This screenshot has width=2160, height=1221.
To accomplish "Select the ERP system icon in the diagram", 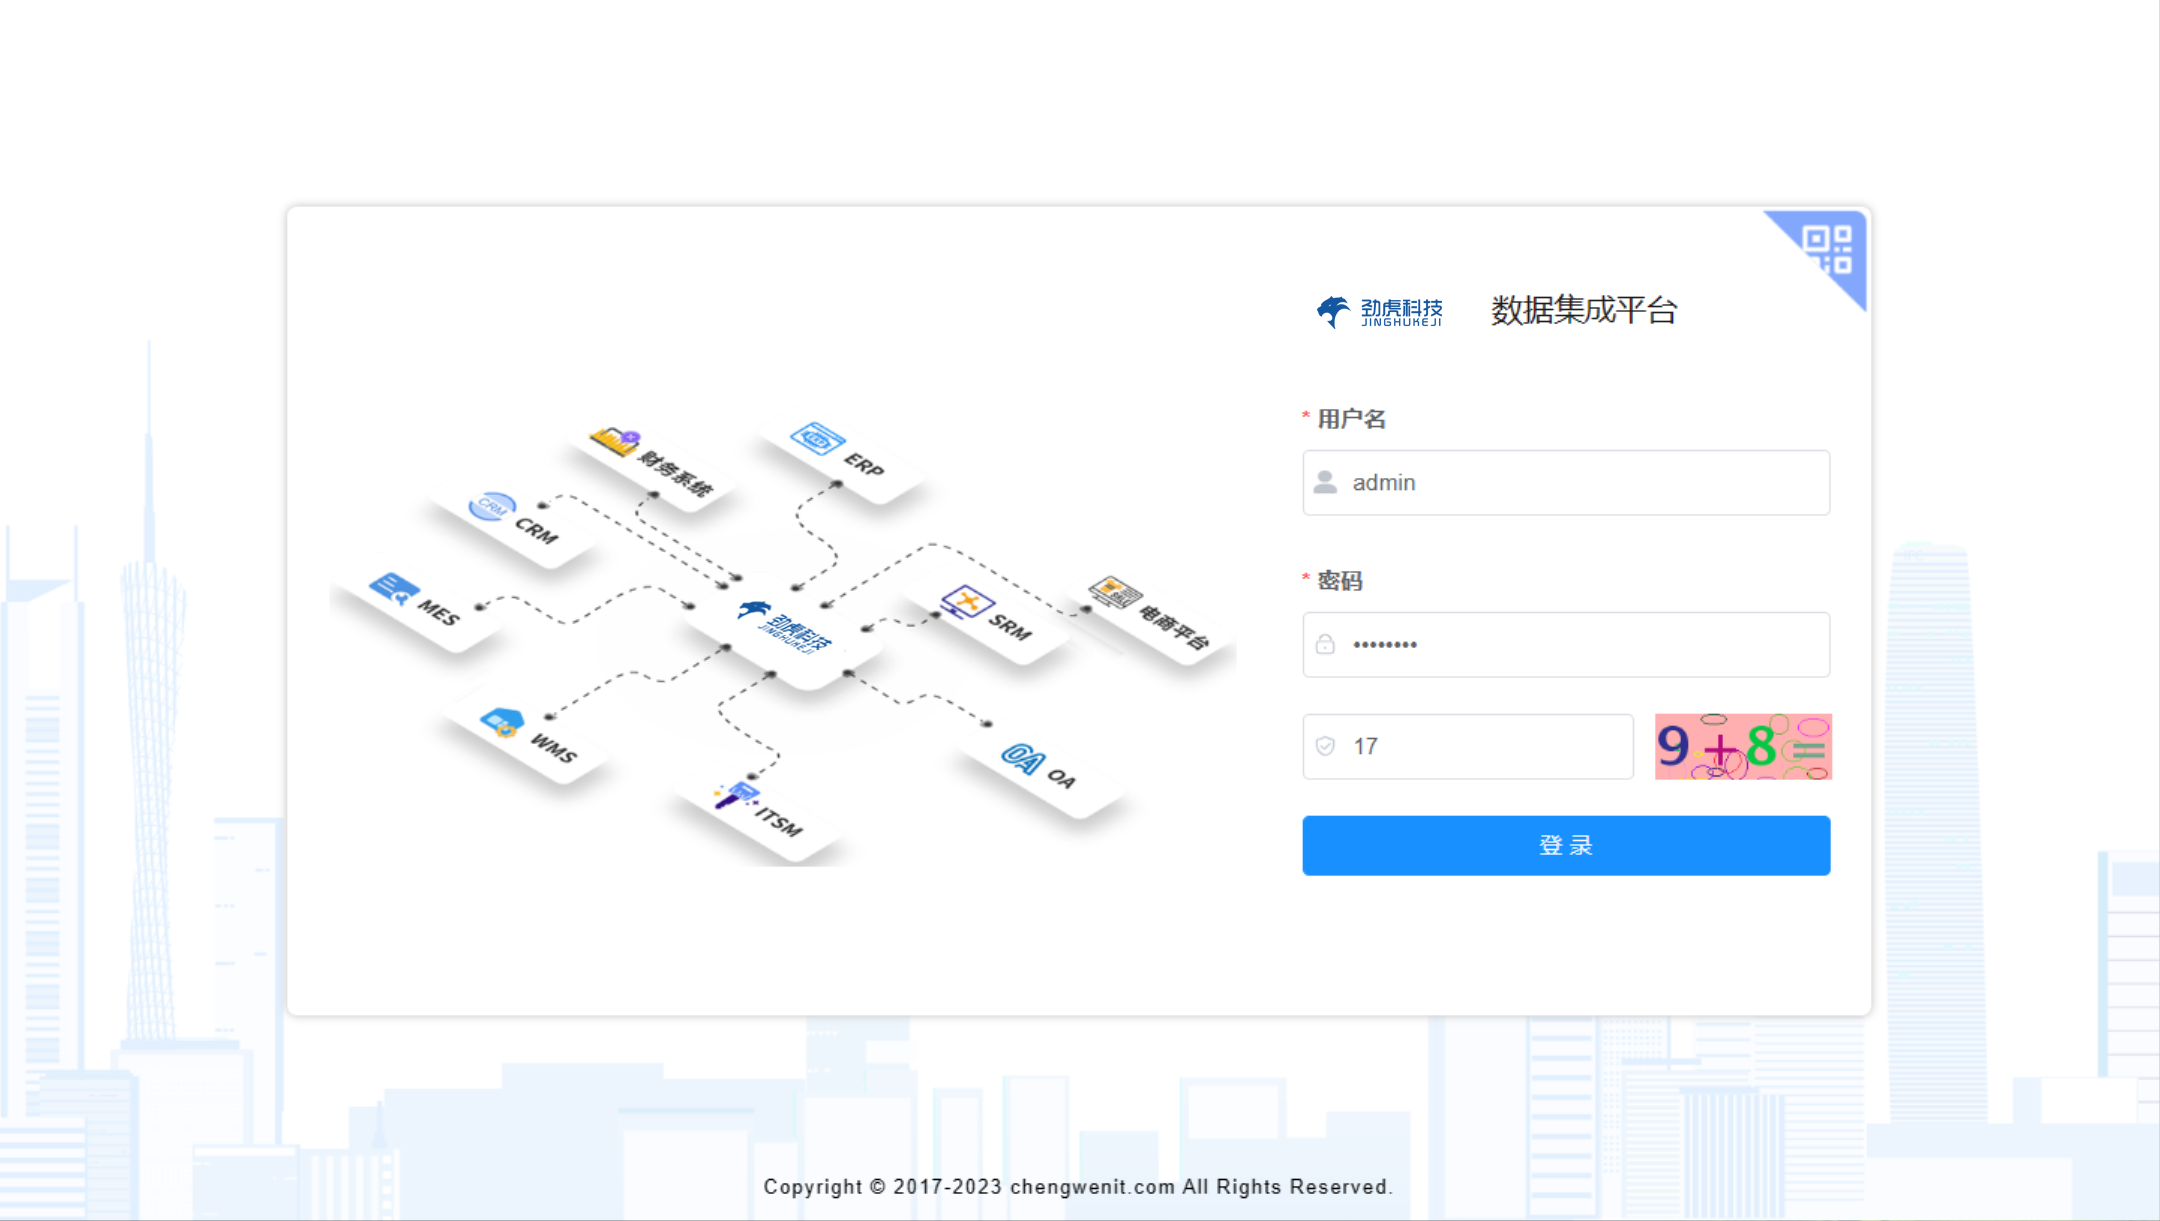I will (820, 440).
